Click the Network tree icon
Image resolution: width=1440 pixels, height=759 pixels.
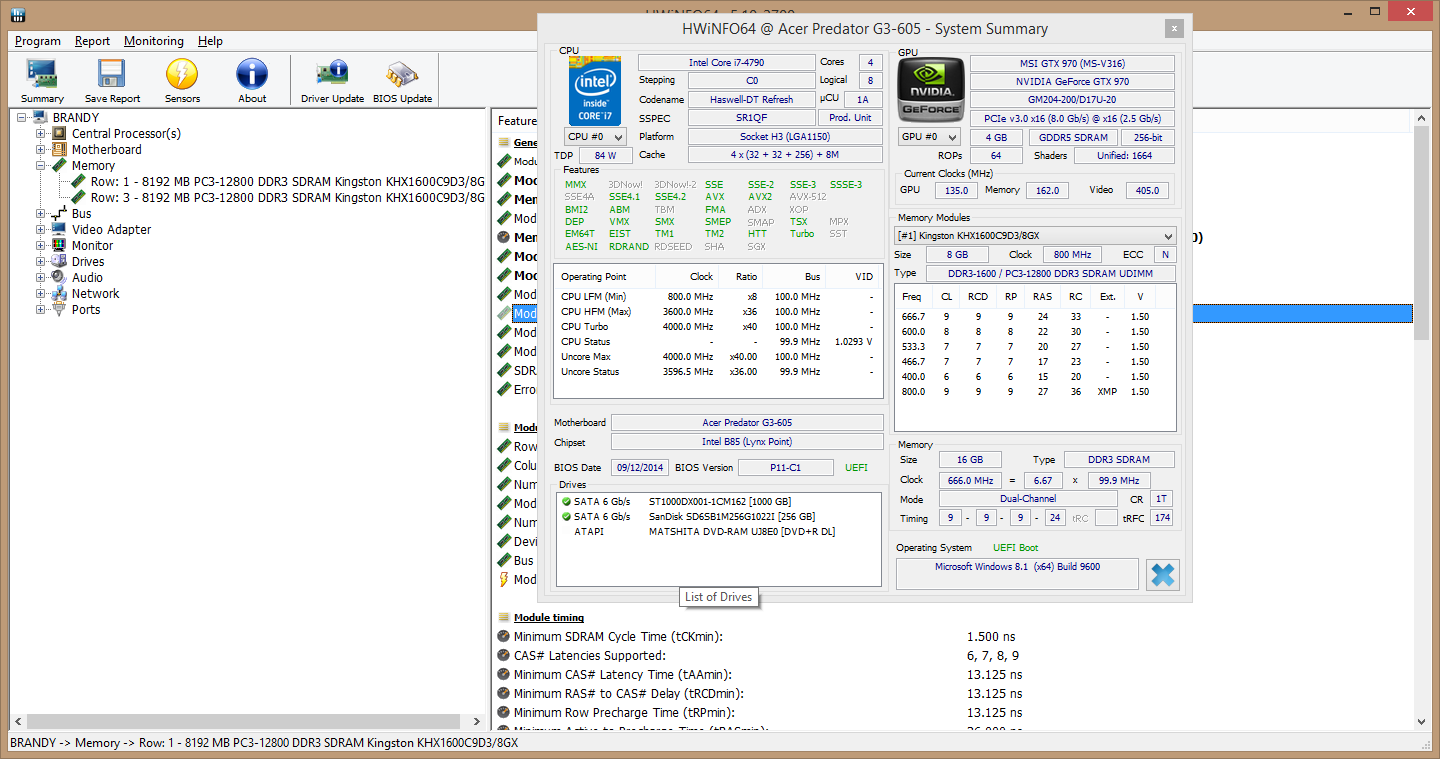[60, 294]
